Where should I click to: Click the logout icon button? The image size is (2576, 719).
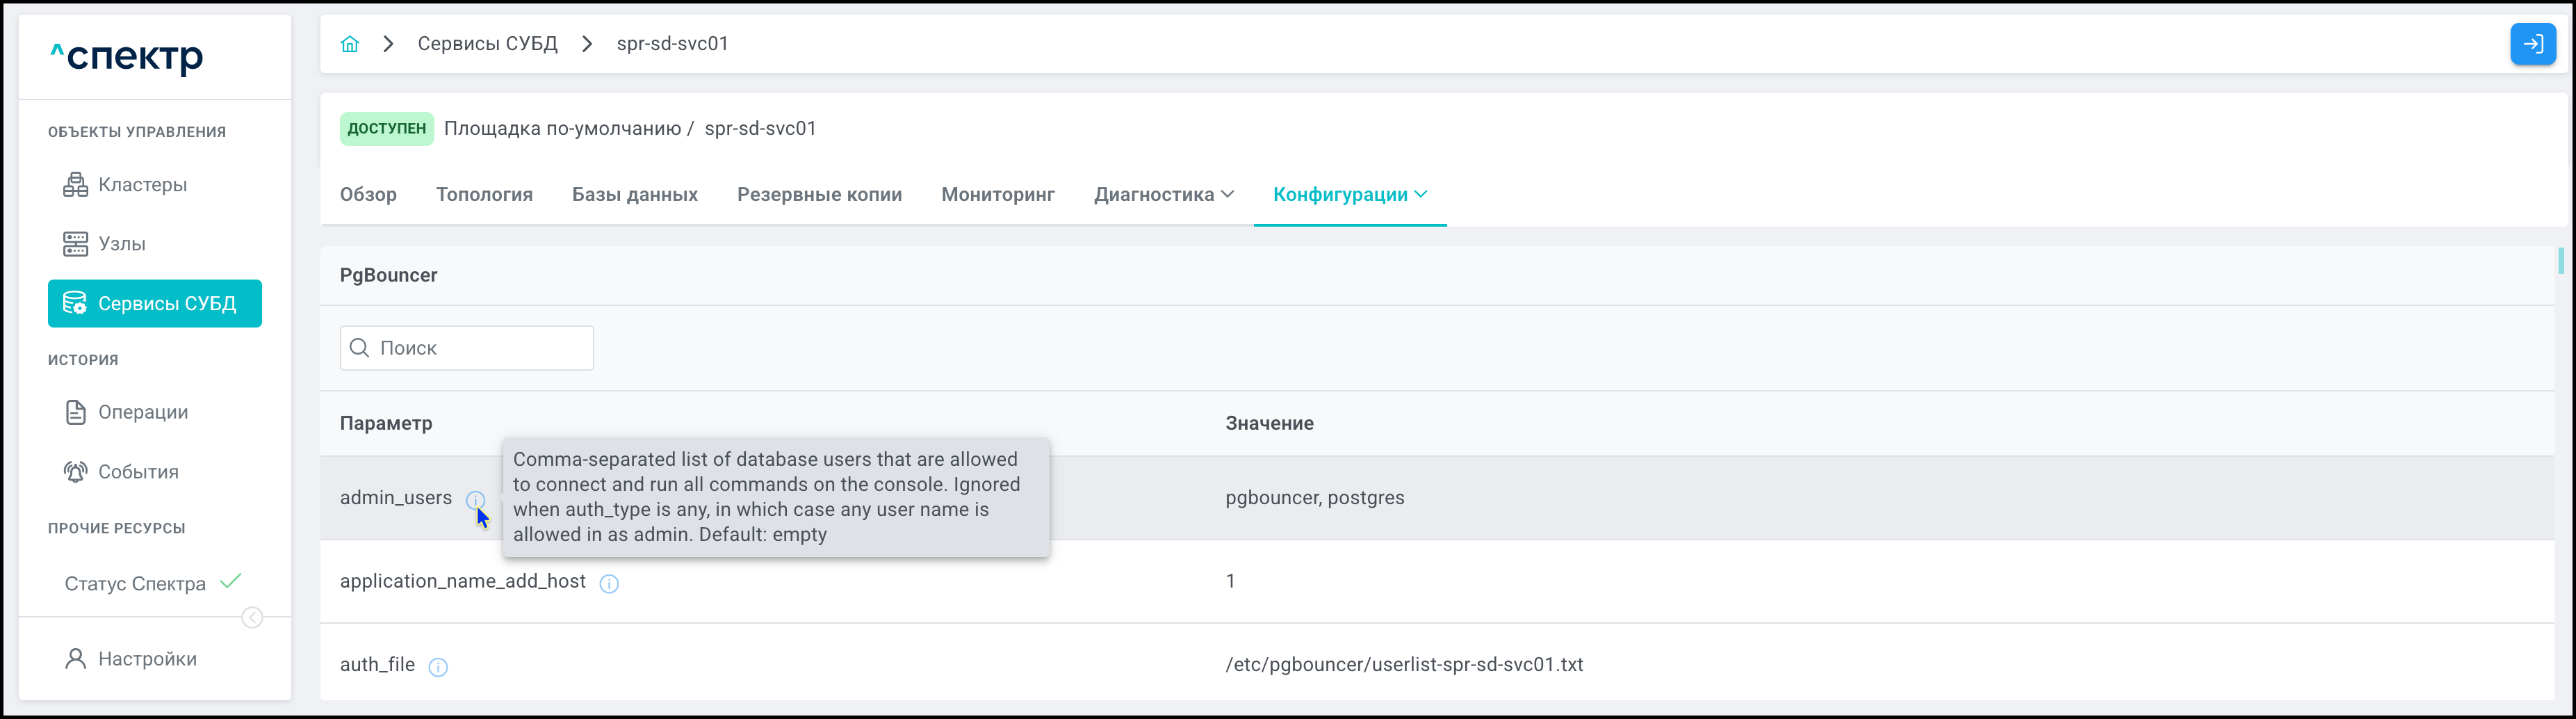tap(2532, 44)
